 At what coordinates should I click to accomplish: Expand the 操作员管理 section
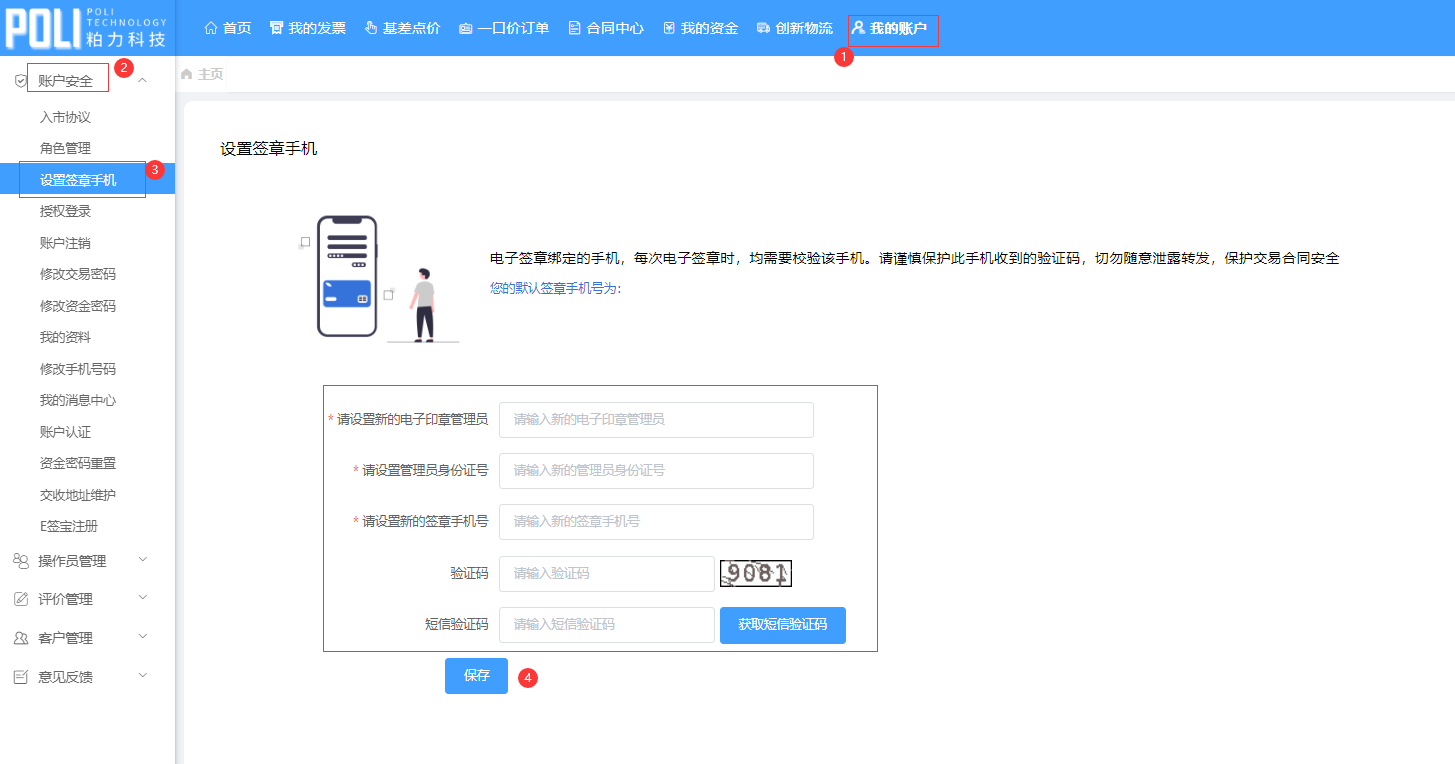click(142, 560)
